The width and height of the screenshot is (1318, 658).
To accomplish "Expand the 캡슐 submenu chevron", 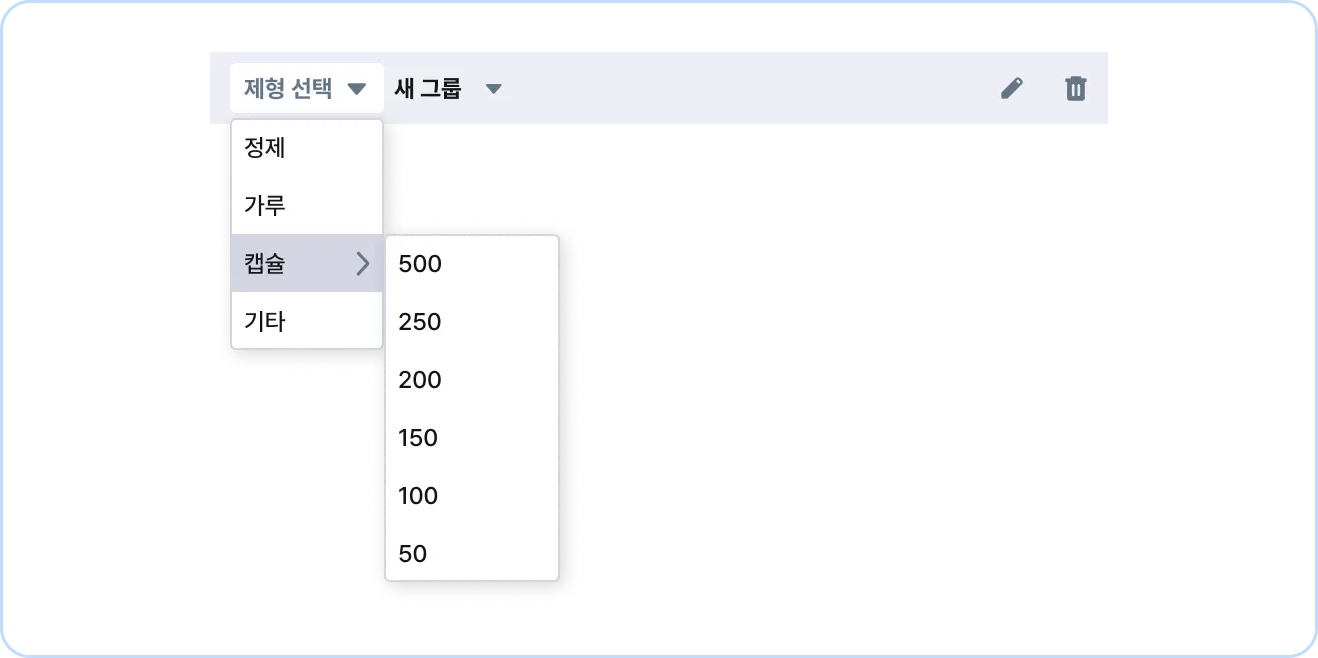I will [x=363, y=264].
